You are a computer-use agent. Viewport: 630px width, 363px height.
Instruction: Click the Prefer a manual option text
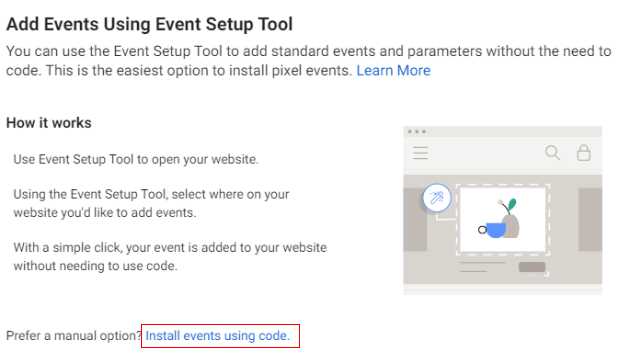(74, 335)
